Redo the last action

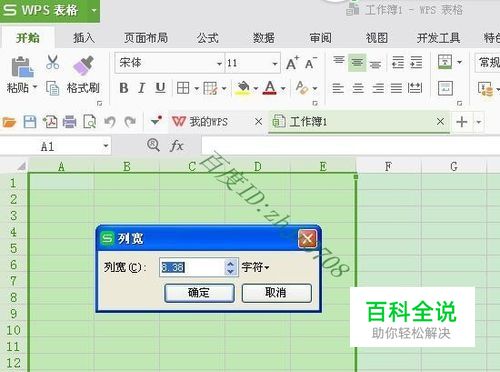[130, 122]
